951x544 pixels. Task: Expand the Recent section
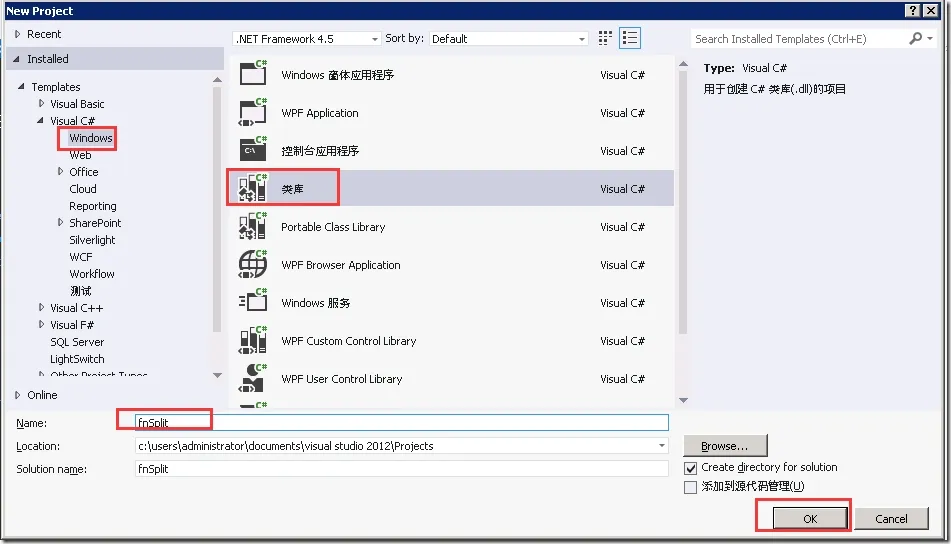(18, 34)
